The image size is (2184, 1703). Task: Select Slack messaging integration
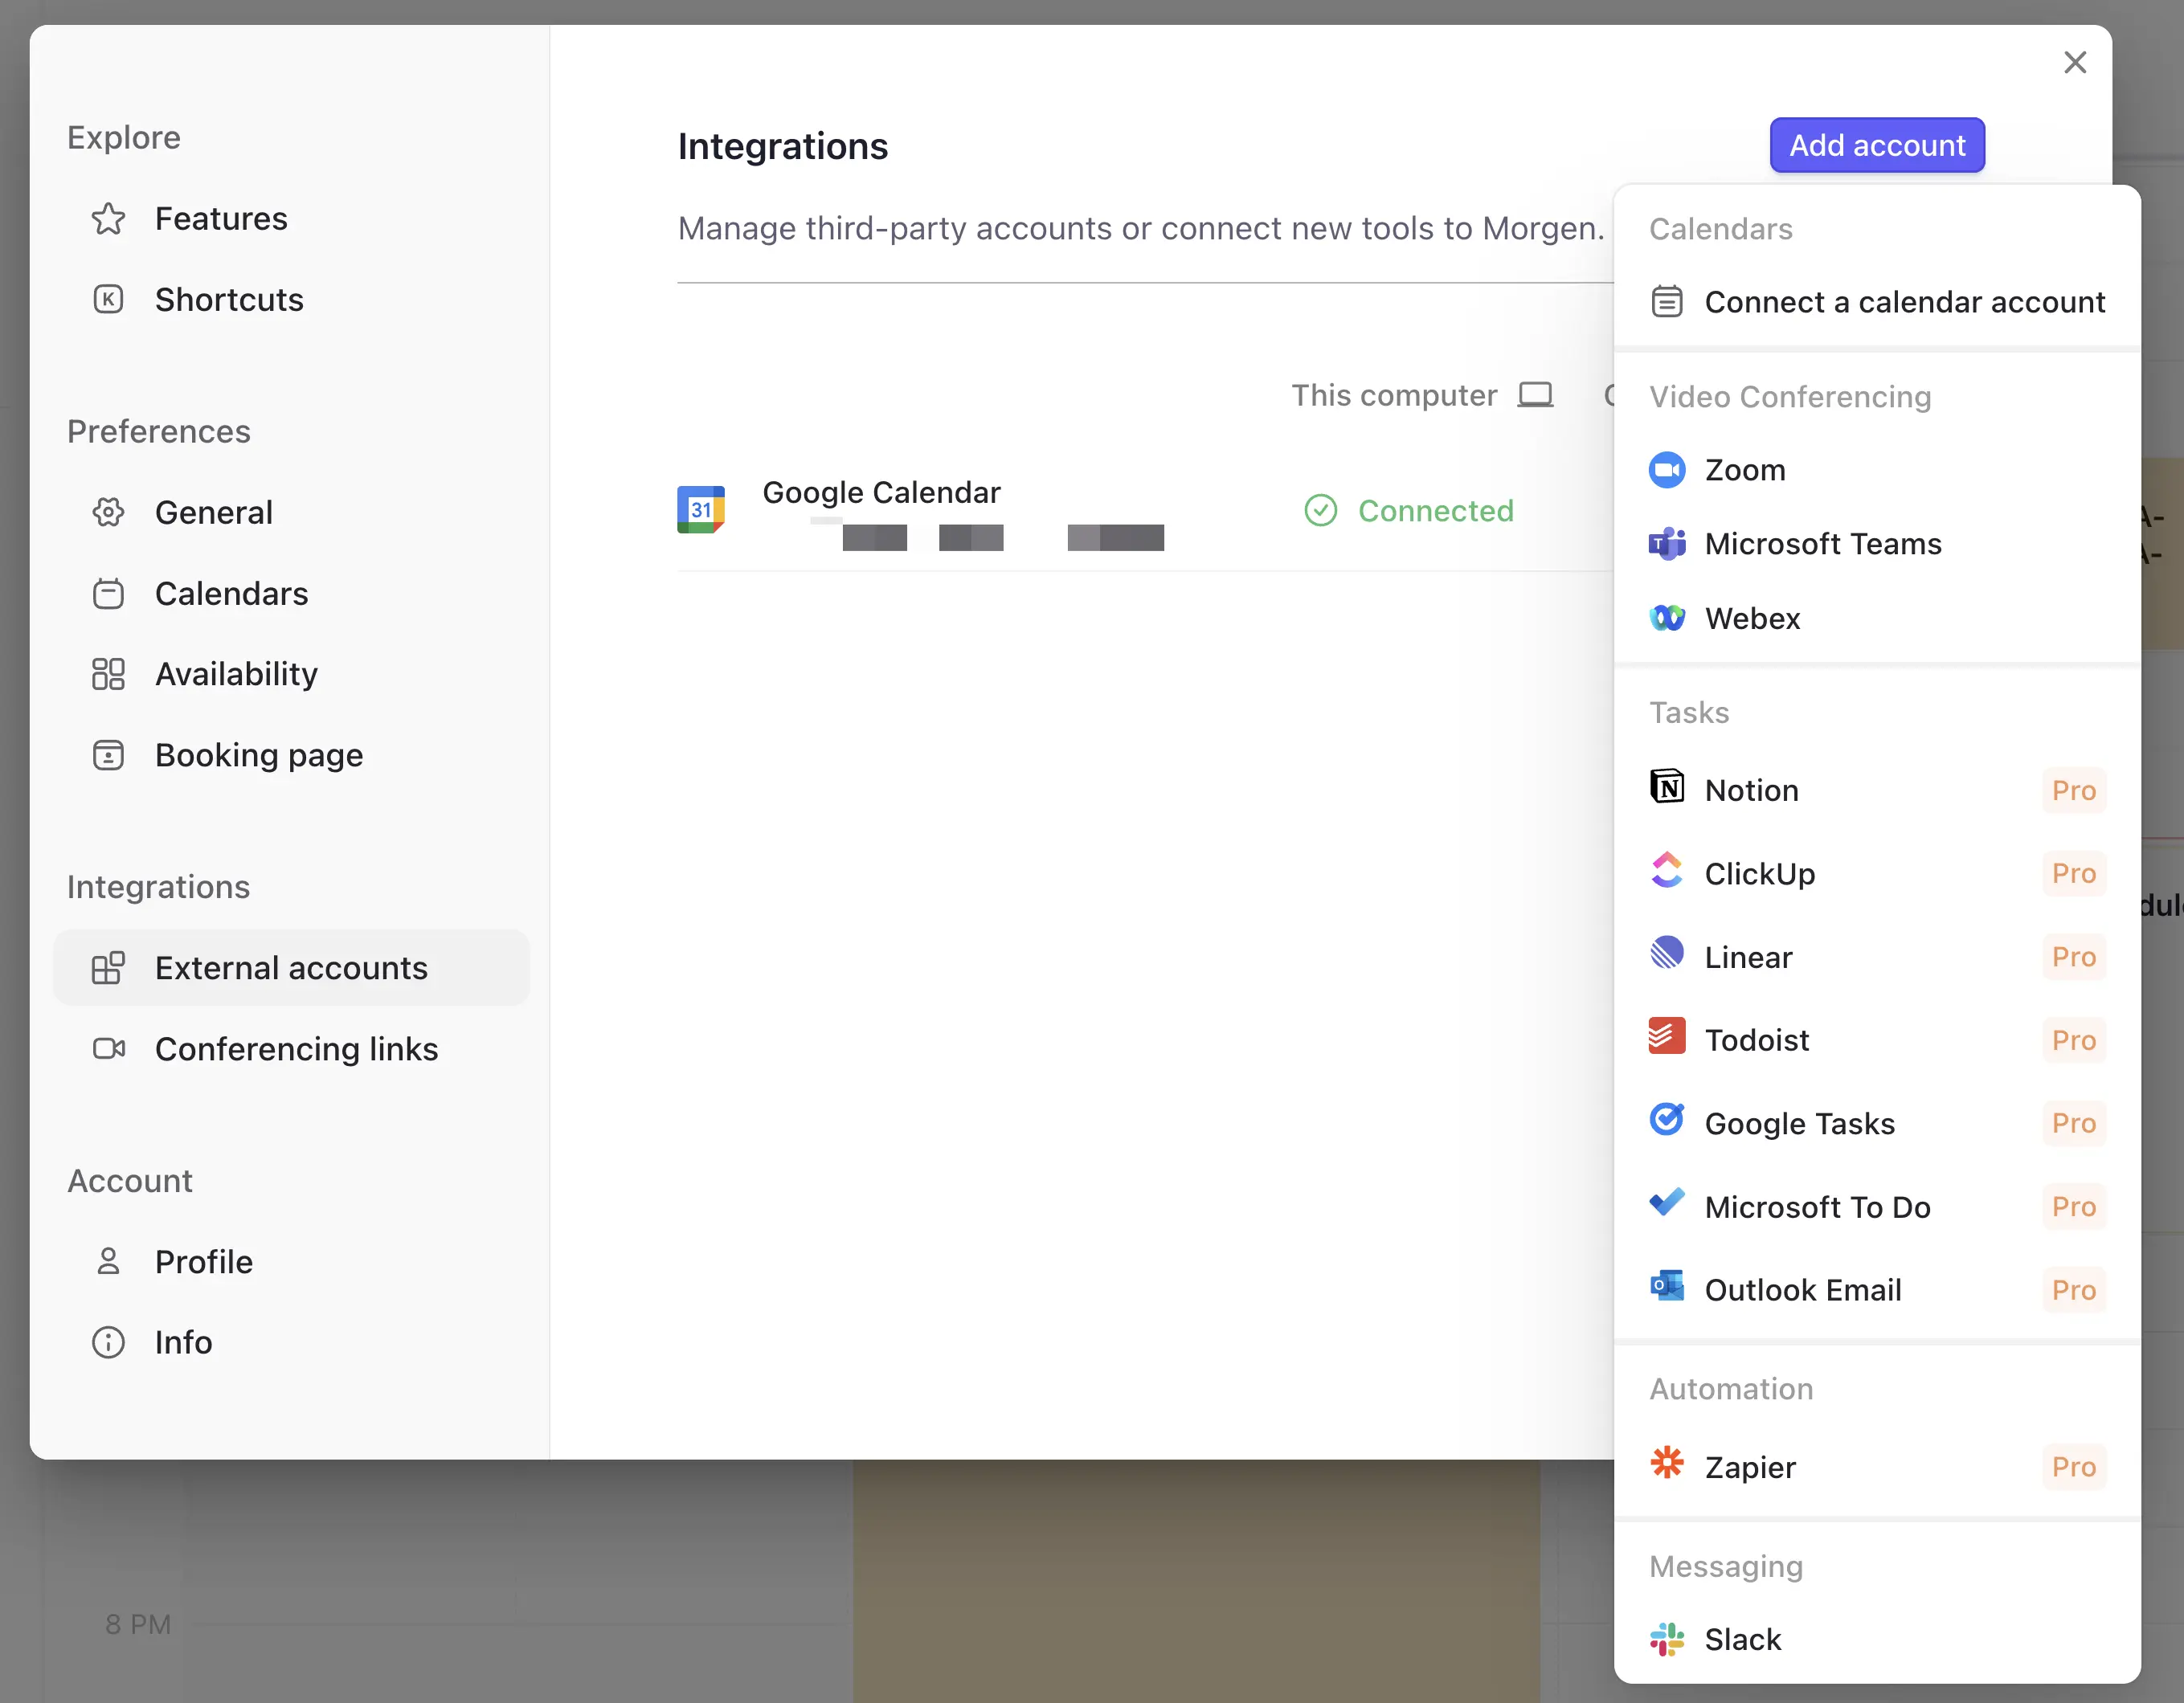[x=1877, y=1640]
